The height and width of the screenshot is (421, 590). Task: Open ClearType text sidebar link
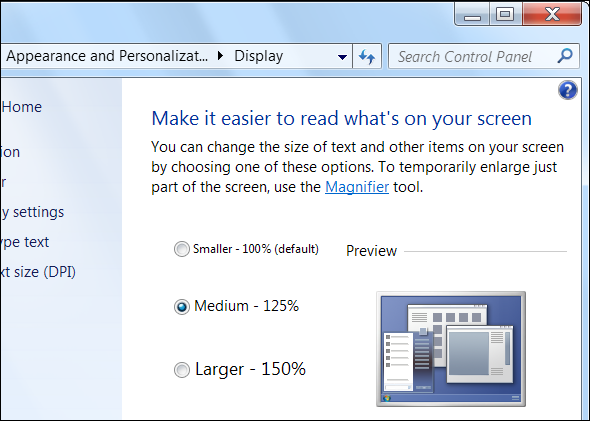[25, 242]
